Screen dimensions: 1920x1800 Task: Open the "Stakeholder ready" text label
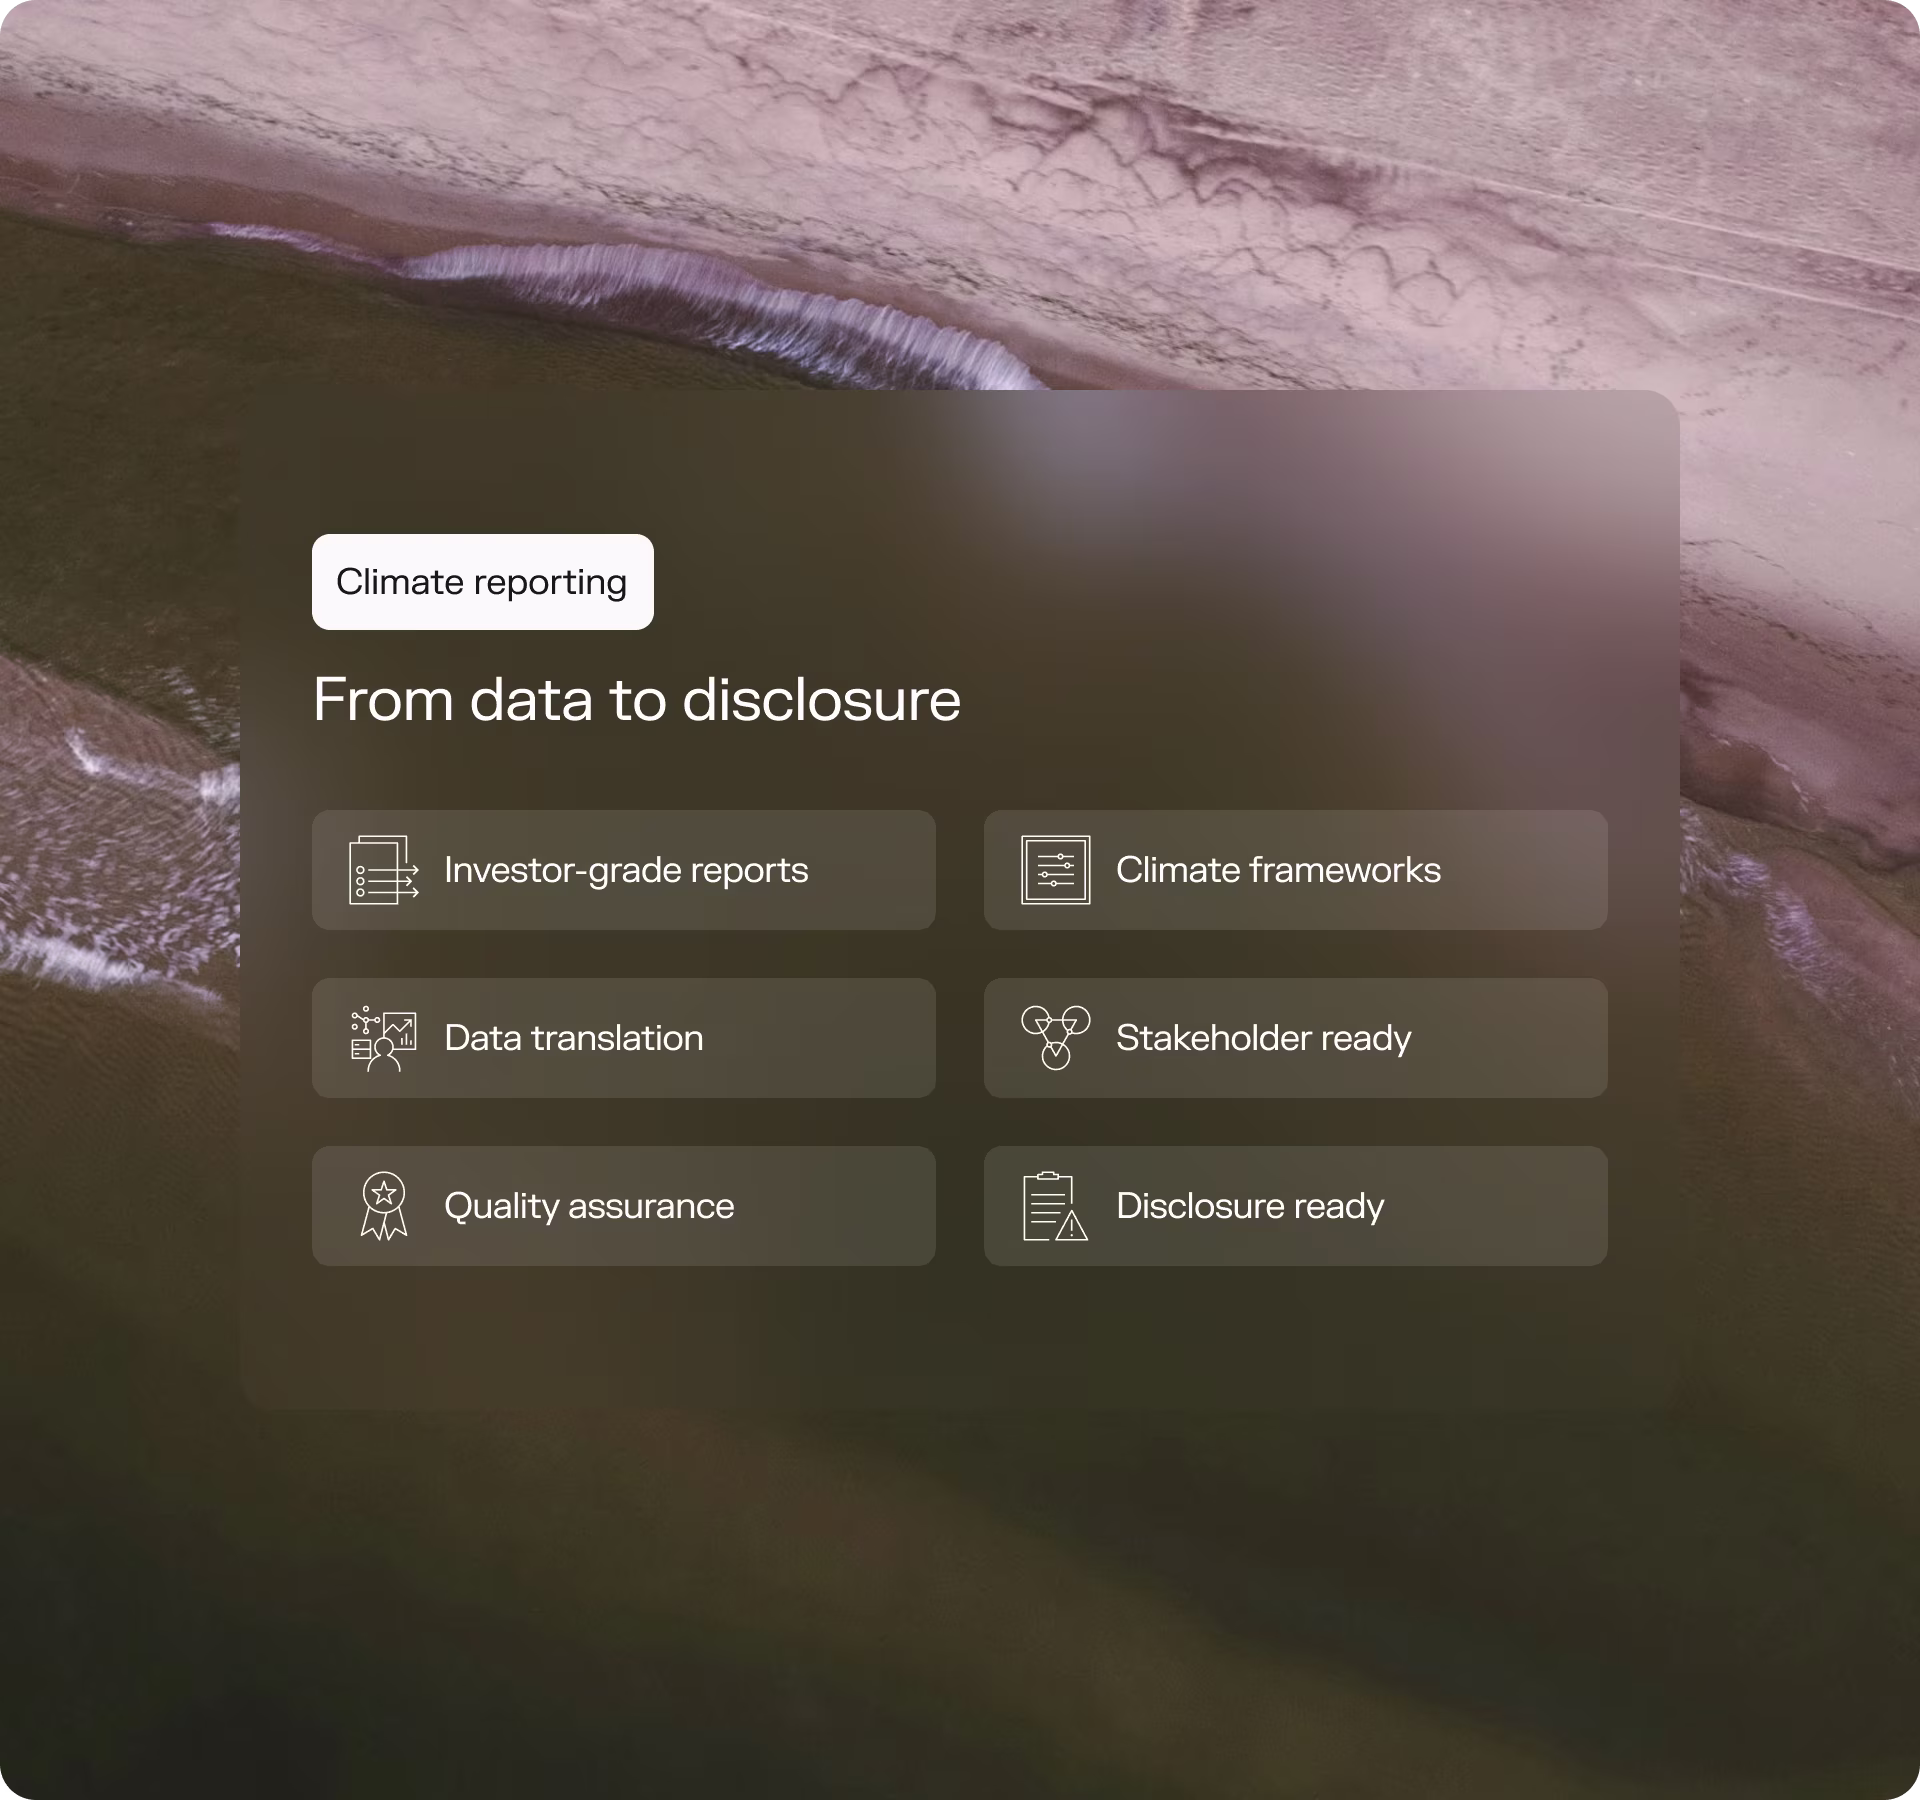tap(1263, 1038)
